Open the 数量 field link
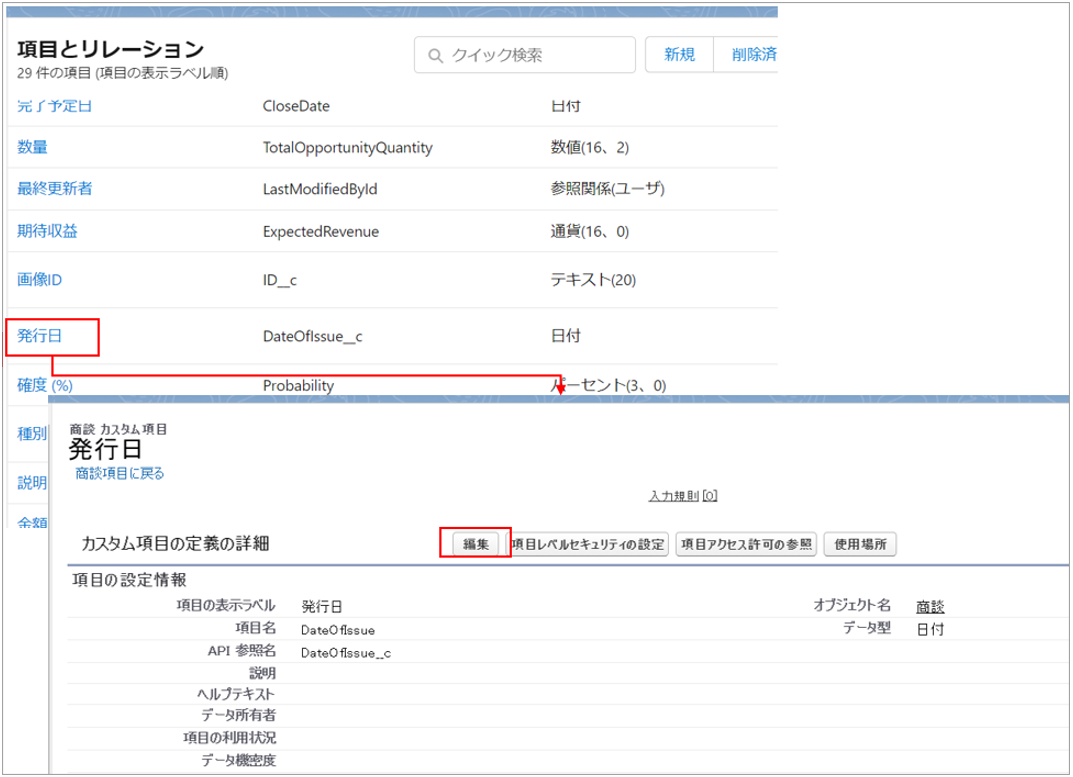 click(32, 147)
